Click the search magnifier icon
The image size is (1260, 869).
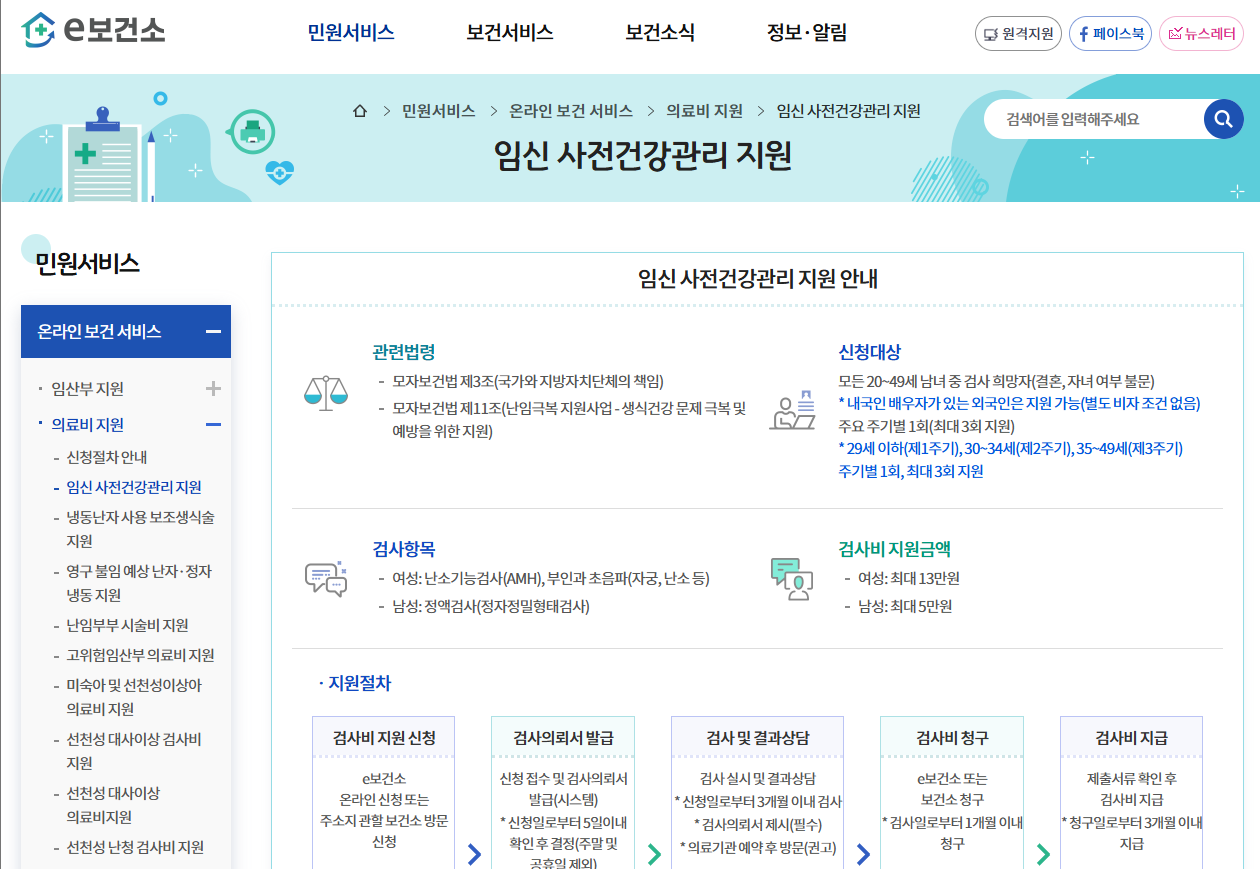point(1223,118)
